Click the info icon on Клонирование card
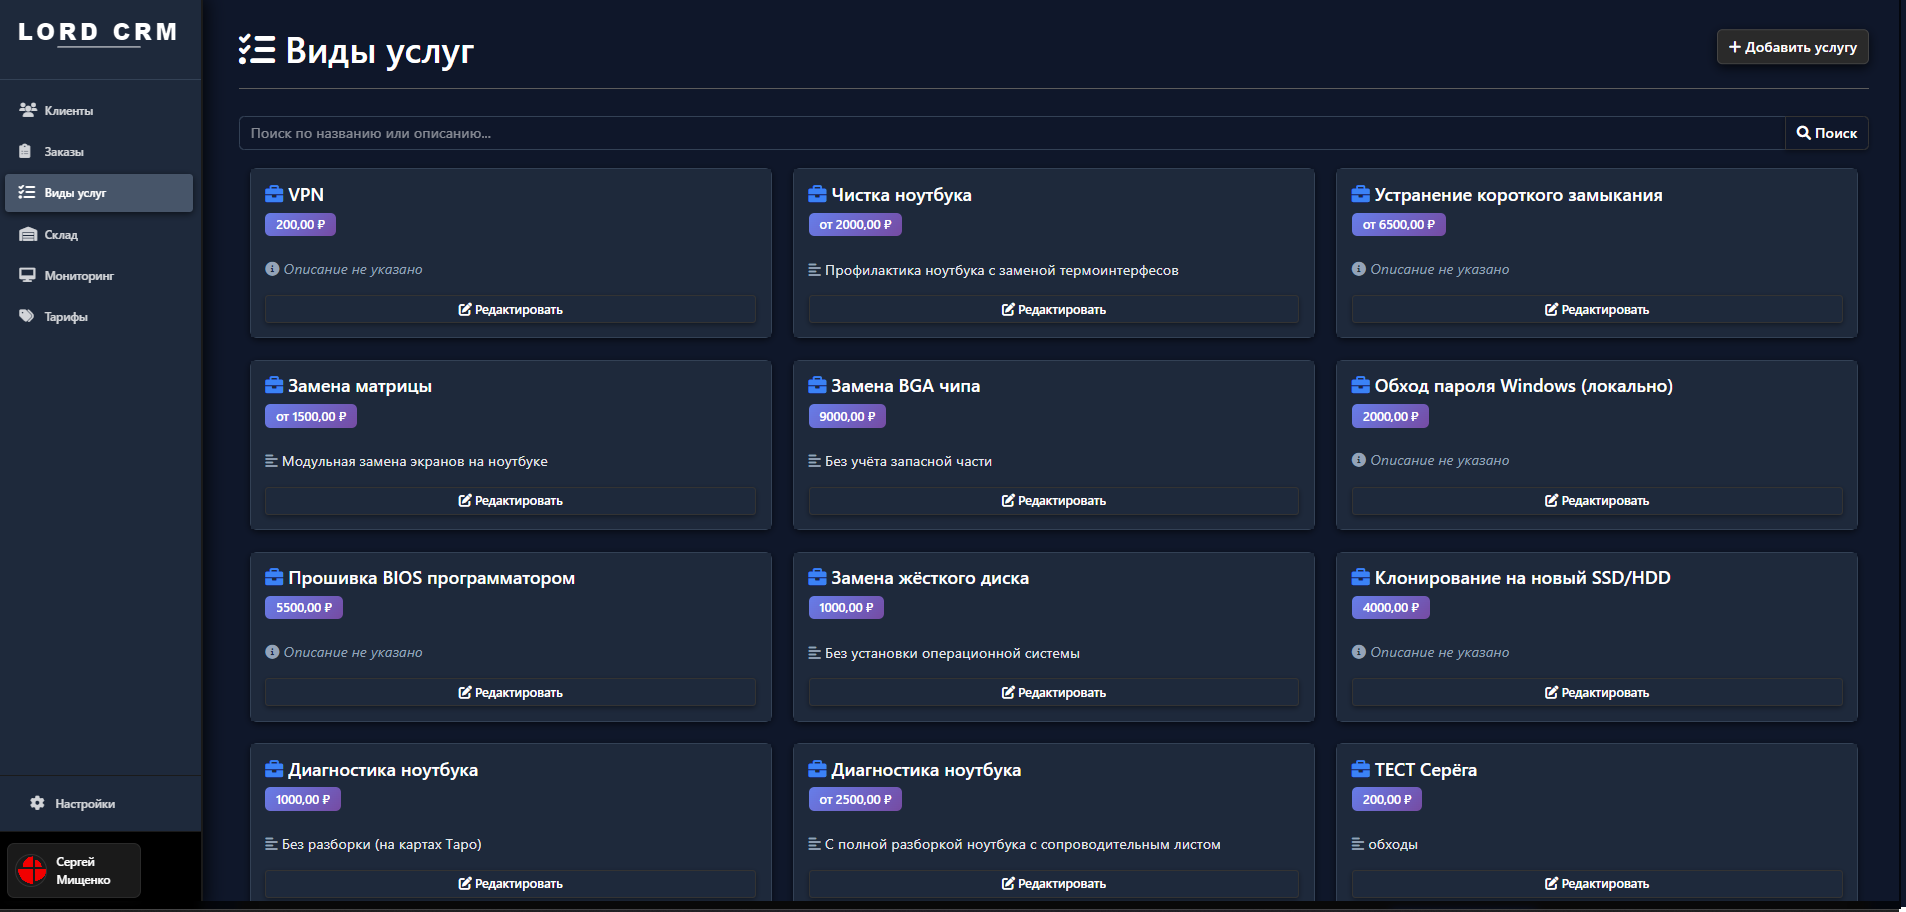Image resolution: width=1906 pixels, height=912 pixels. [1359, 652]
